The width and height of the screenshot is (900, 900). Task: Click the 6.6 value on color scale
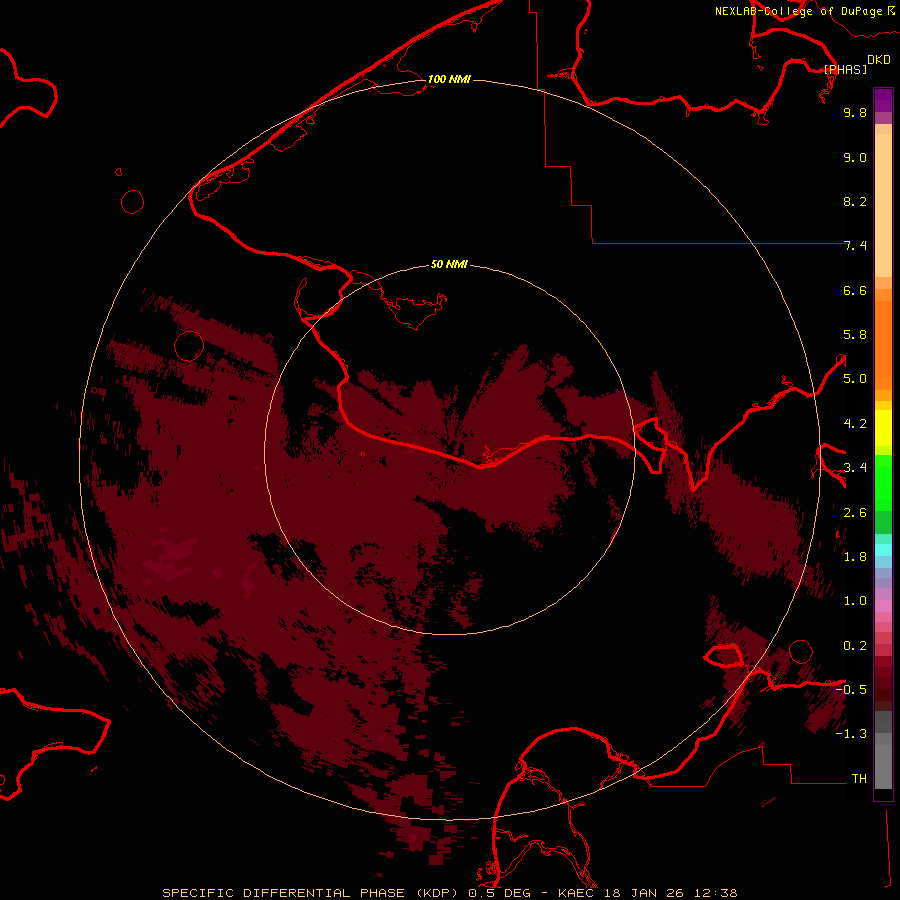855,290
